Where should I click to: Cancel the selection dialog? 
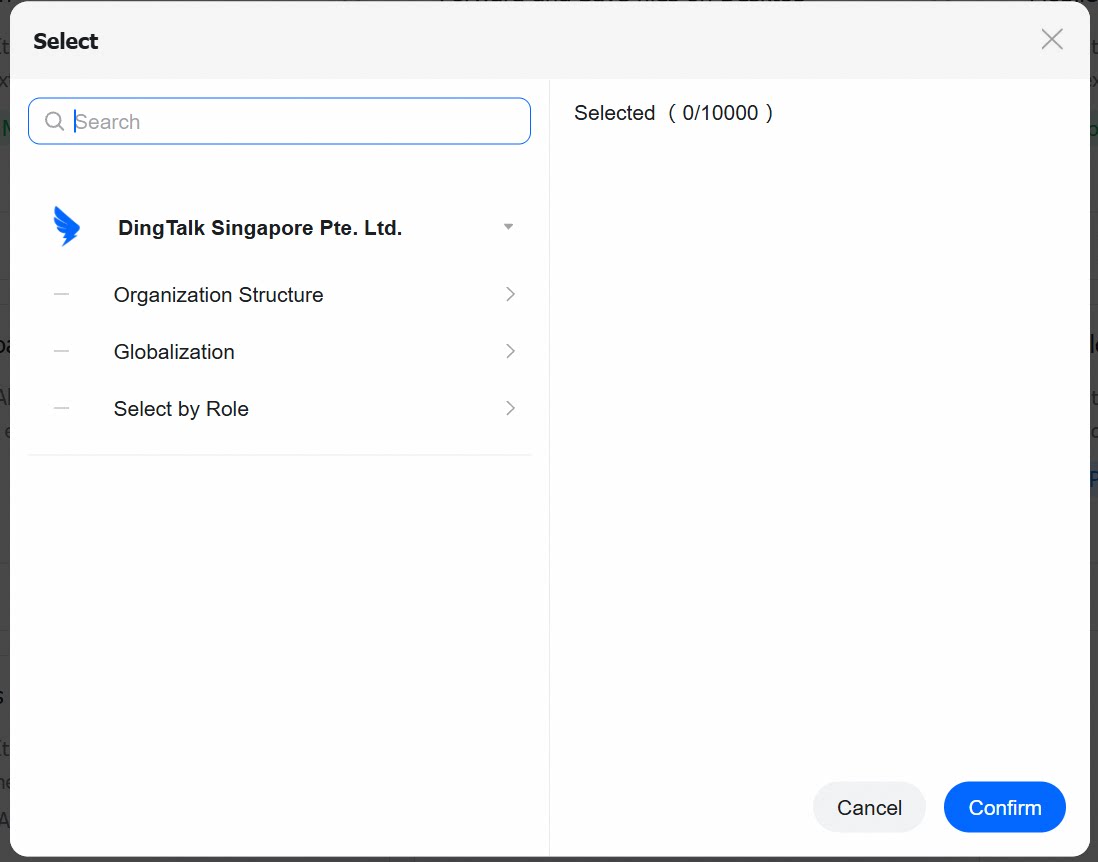(869, 807)
